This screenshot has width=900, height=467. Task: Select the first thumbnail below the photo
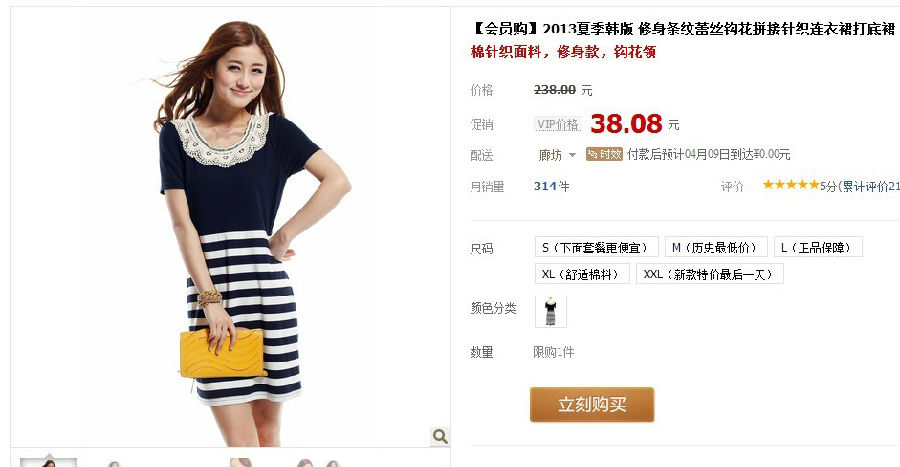(x=48, y=462)
